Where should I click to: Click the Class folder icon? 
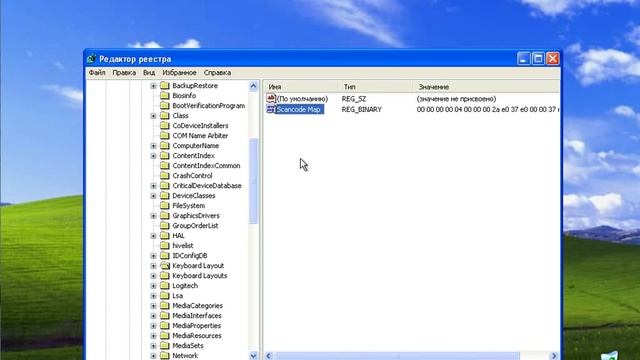click(x=165, y=116)
